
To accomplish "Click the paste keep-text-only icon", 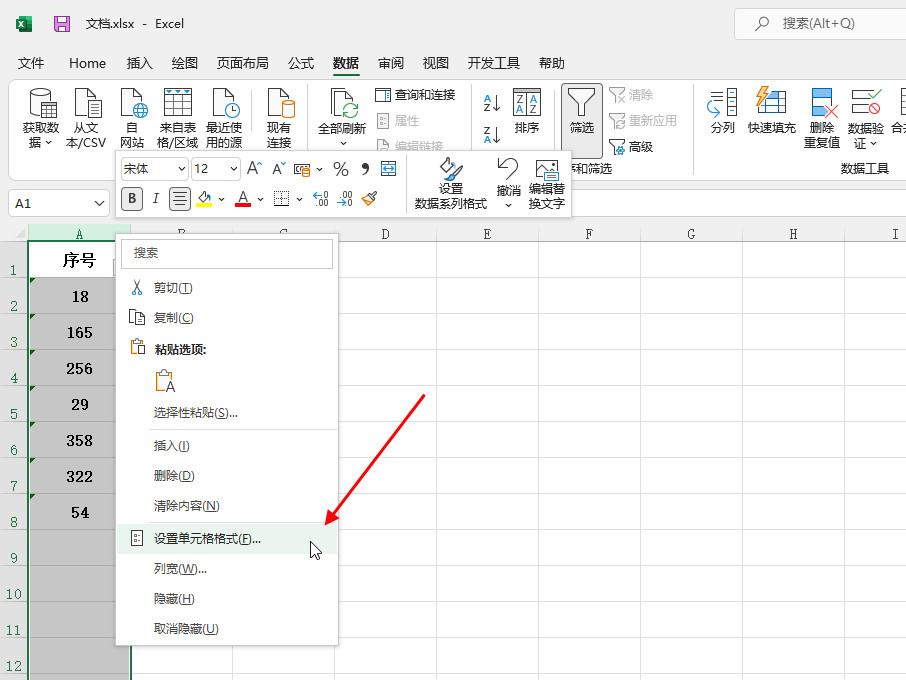I will click(x=165, y=381).
